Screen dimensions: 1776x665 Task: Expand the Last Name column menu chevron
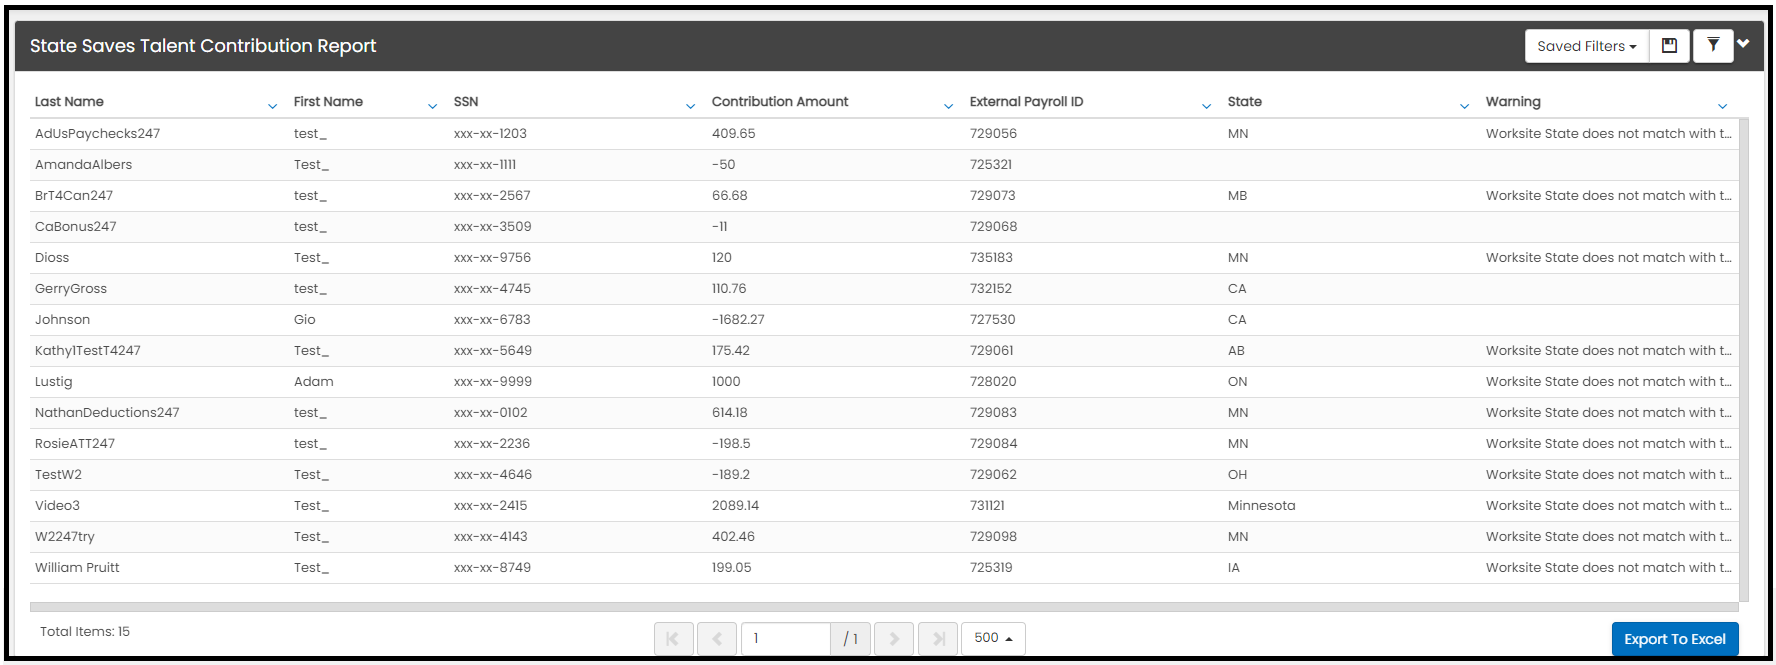point(272,106)
